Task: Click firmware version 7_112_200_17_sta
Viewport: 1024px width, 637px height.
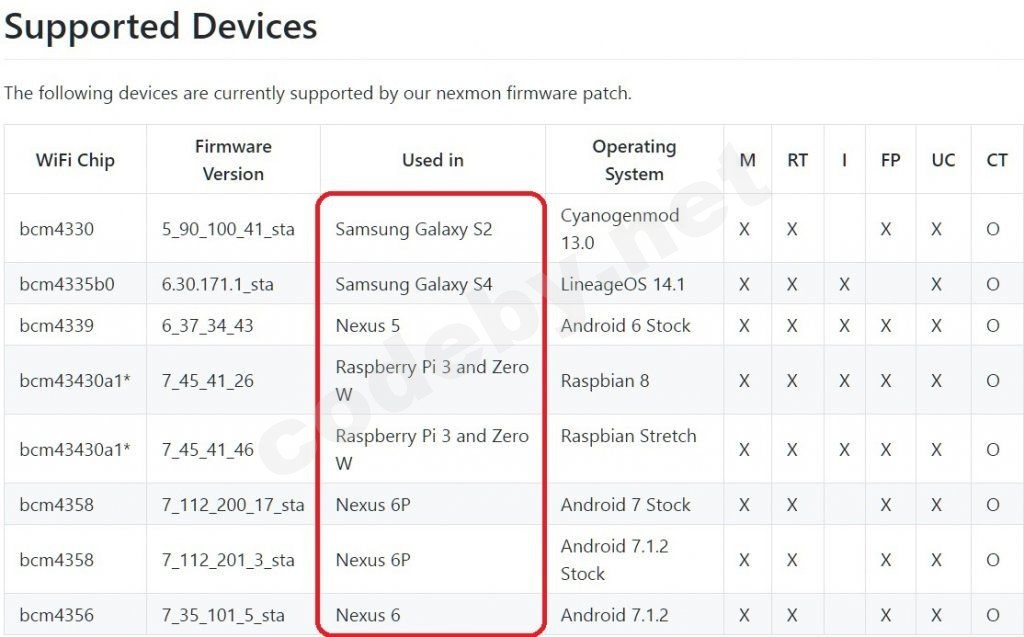Action: click(x=233, y=505)
